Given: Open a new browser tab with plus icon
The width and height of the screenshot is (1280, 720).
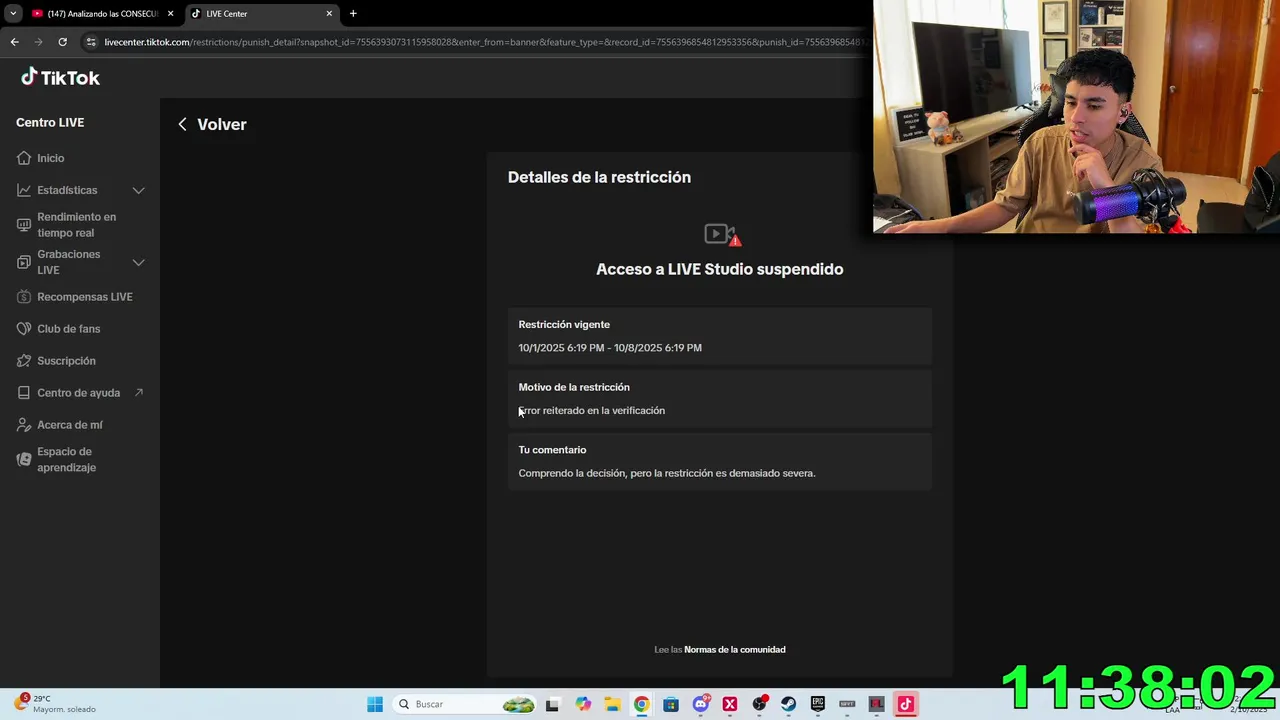Looking at the screenshot, I should 353,14.
